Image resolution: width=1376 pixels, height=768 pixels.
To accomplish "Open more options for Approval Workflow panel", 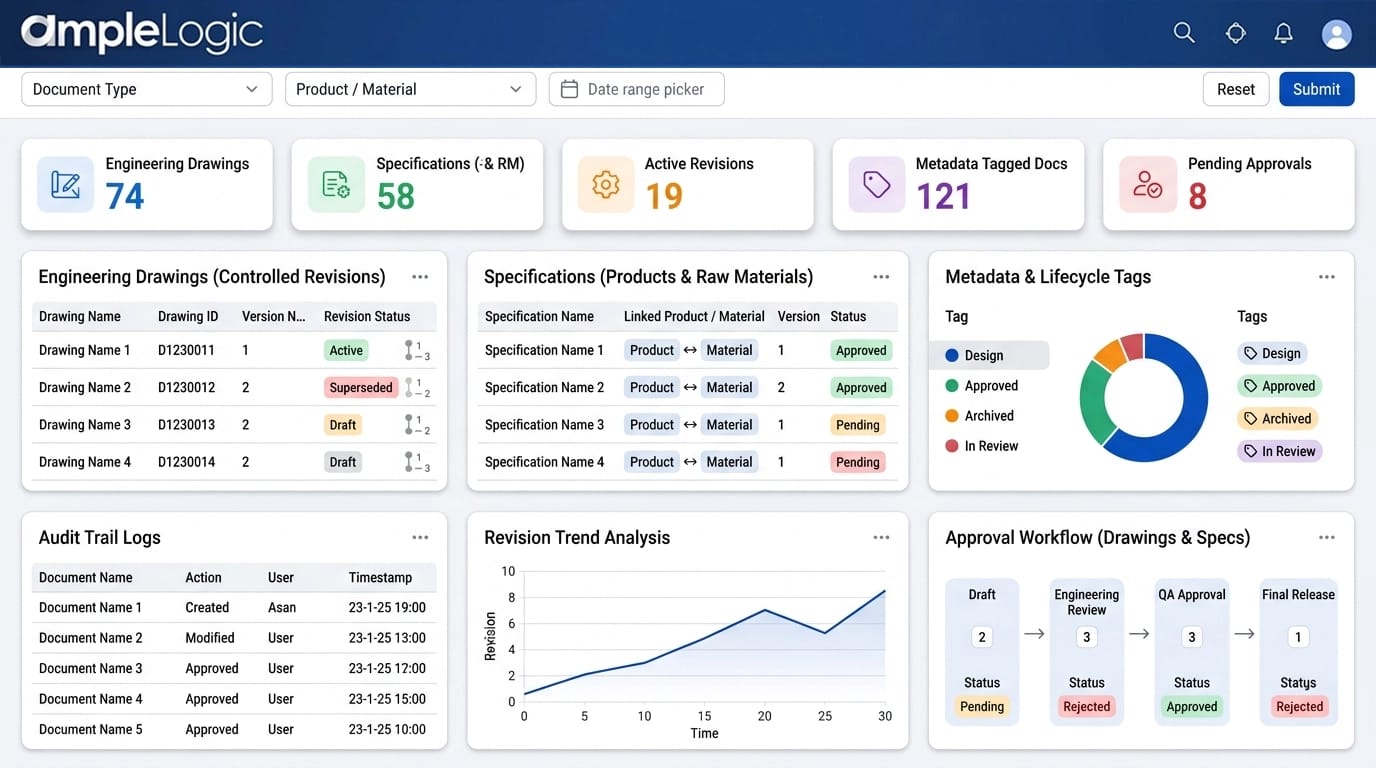I will pyautogui.click(x=1327, y=537).
